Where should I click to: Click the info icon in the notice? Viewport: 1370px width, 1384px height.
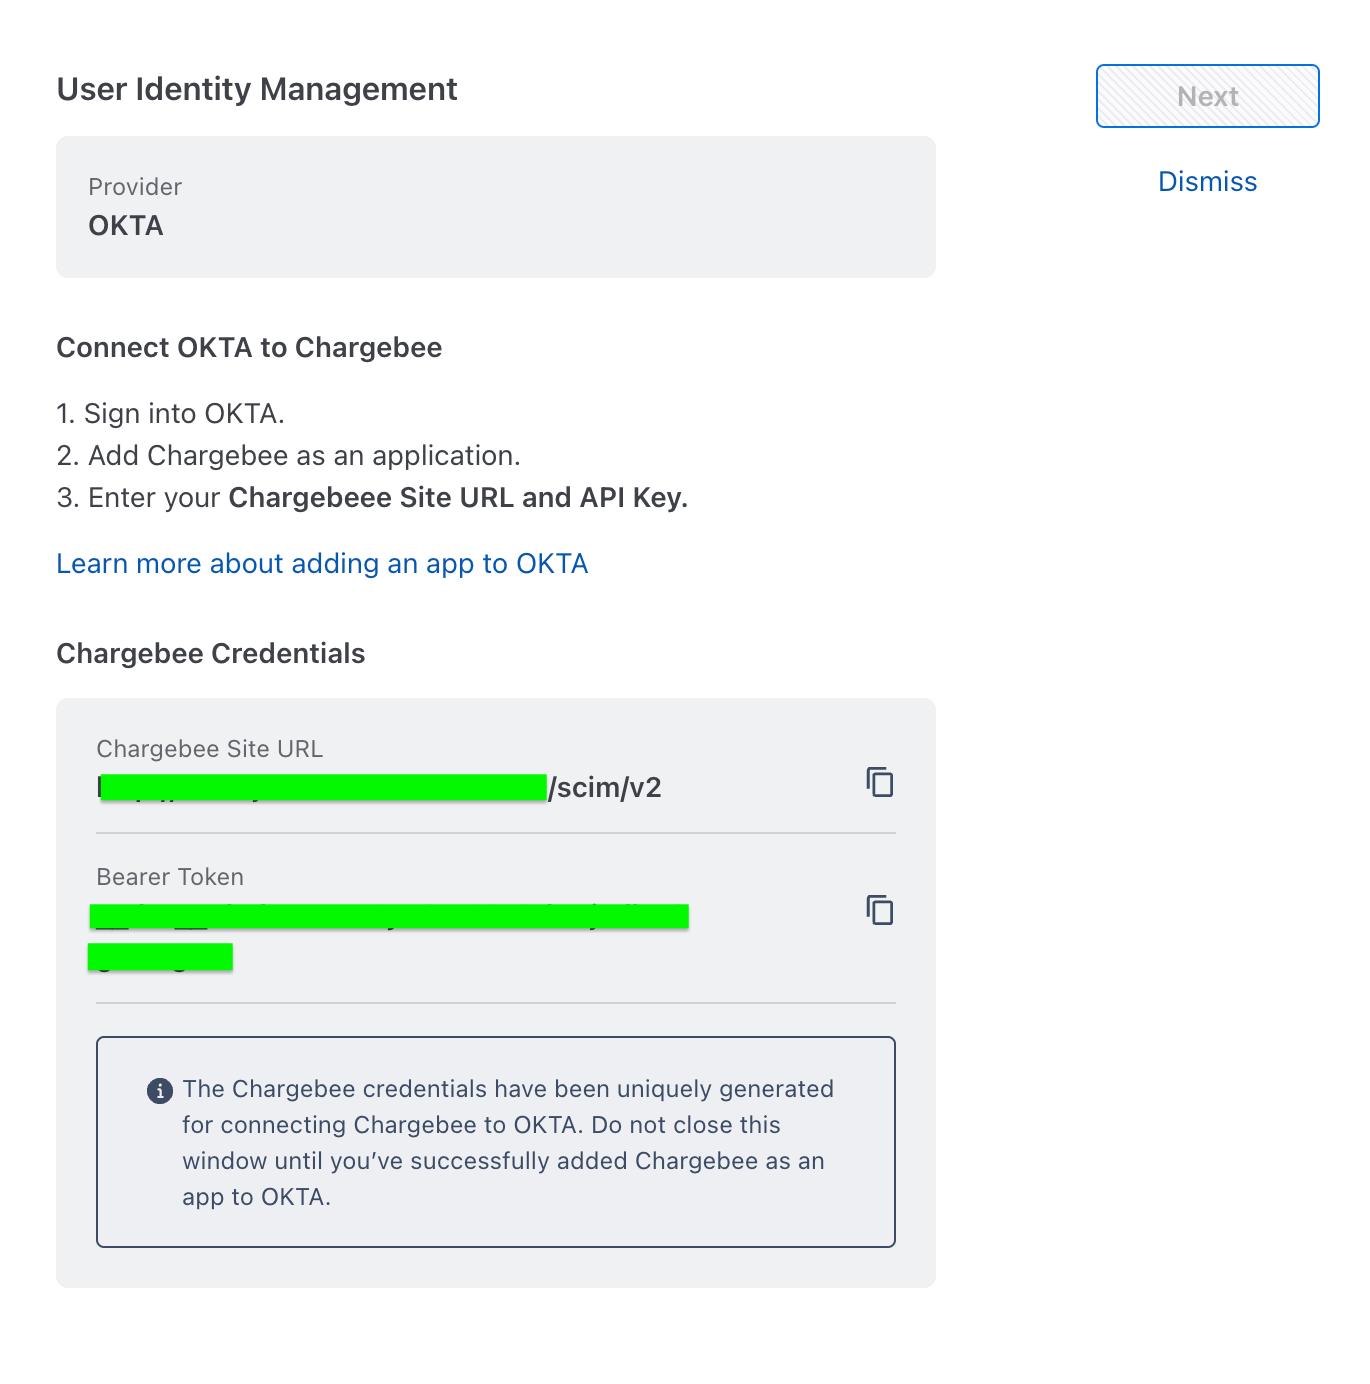click(x=159, y=1091)
